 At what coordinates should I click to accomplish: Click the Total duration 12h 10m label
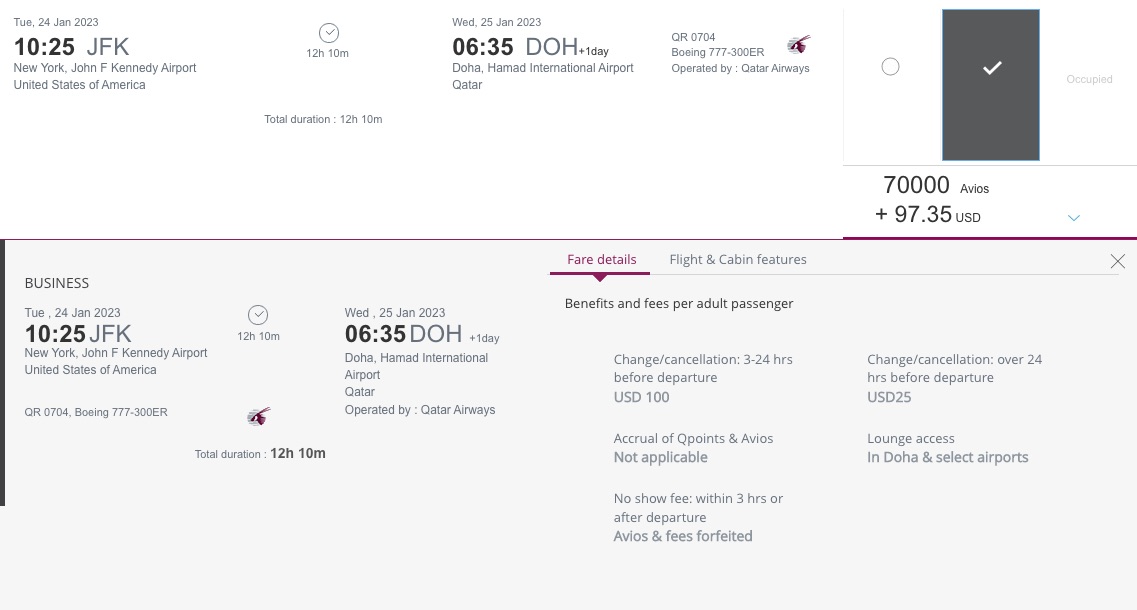coord(323,119)
